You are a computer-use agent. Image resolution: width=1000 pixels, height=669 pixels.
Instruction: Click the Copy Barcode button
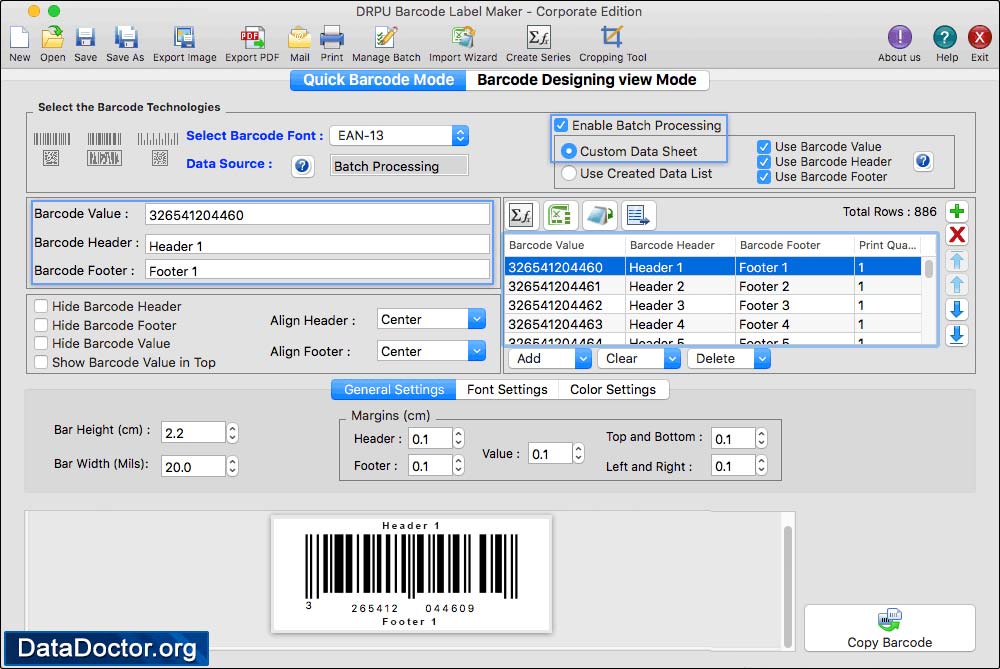890,628
